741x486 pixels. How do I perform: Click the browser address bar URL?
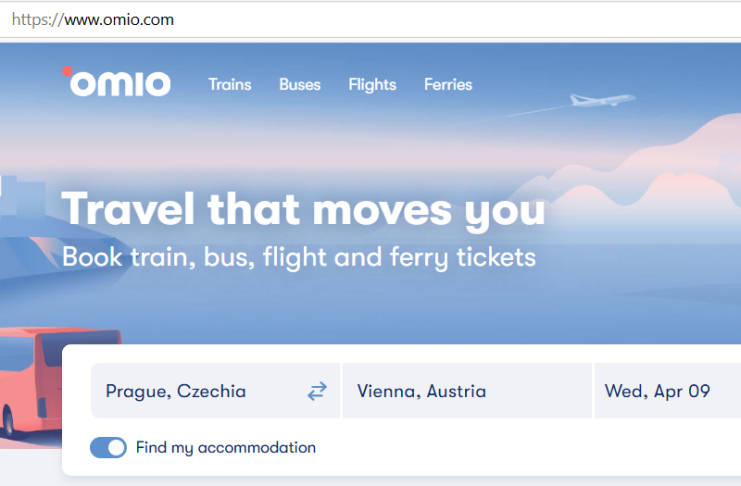pos(93,20)
